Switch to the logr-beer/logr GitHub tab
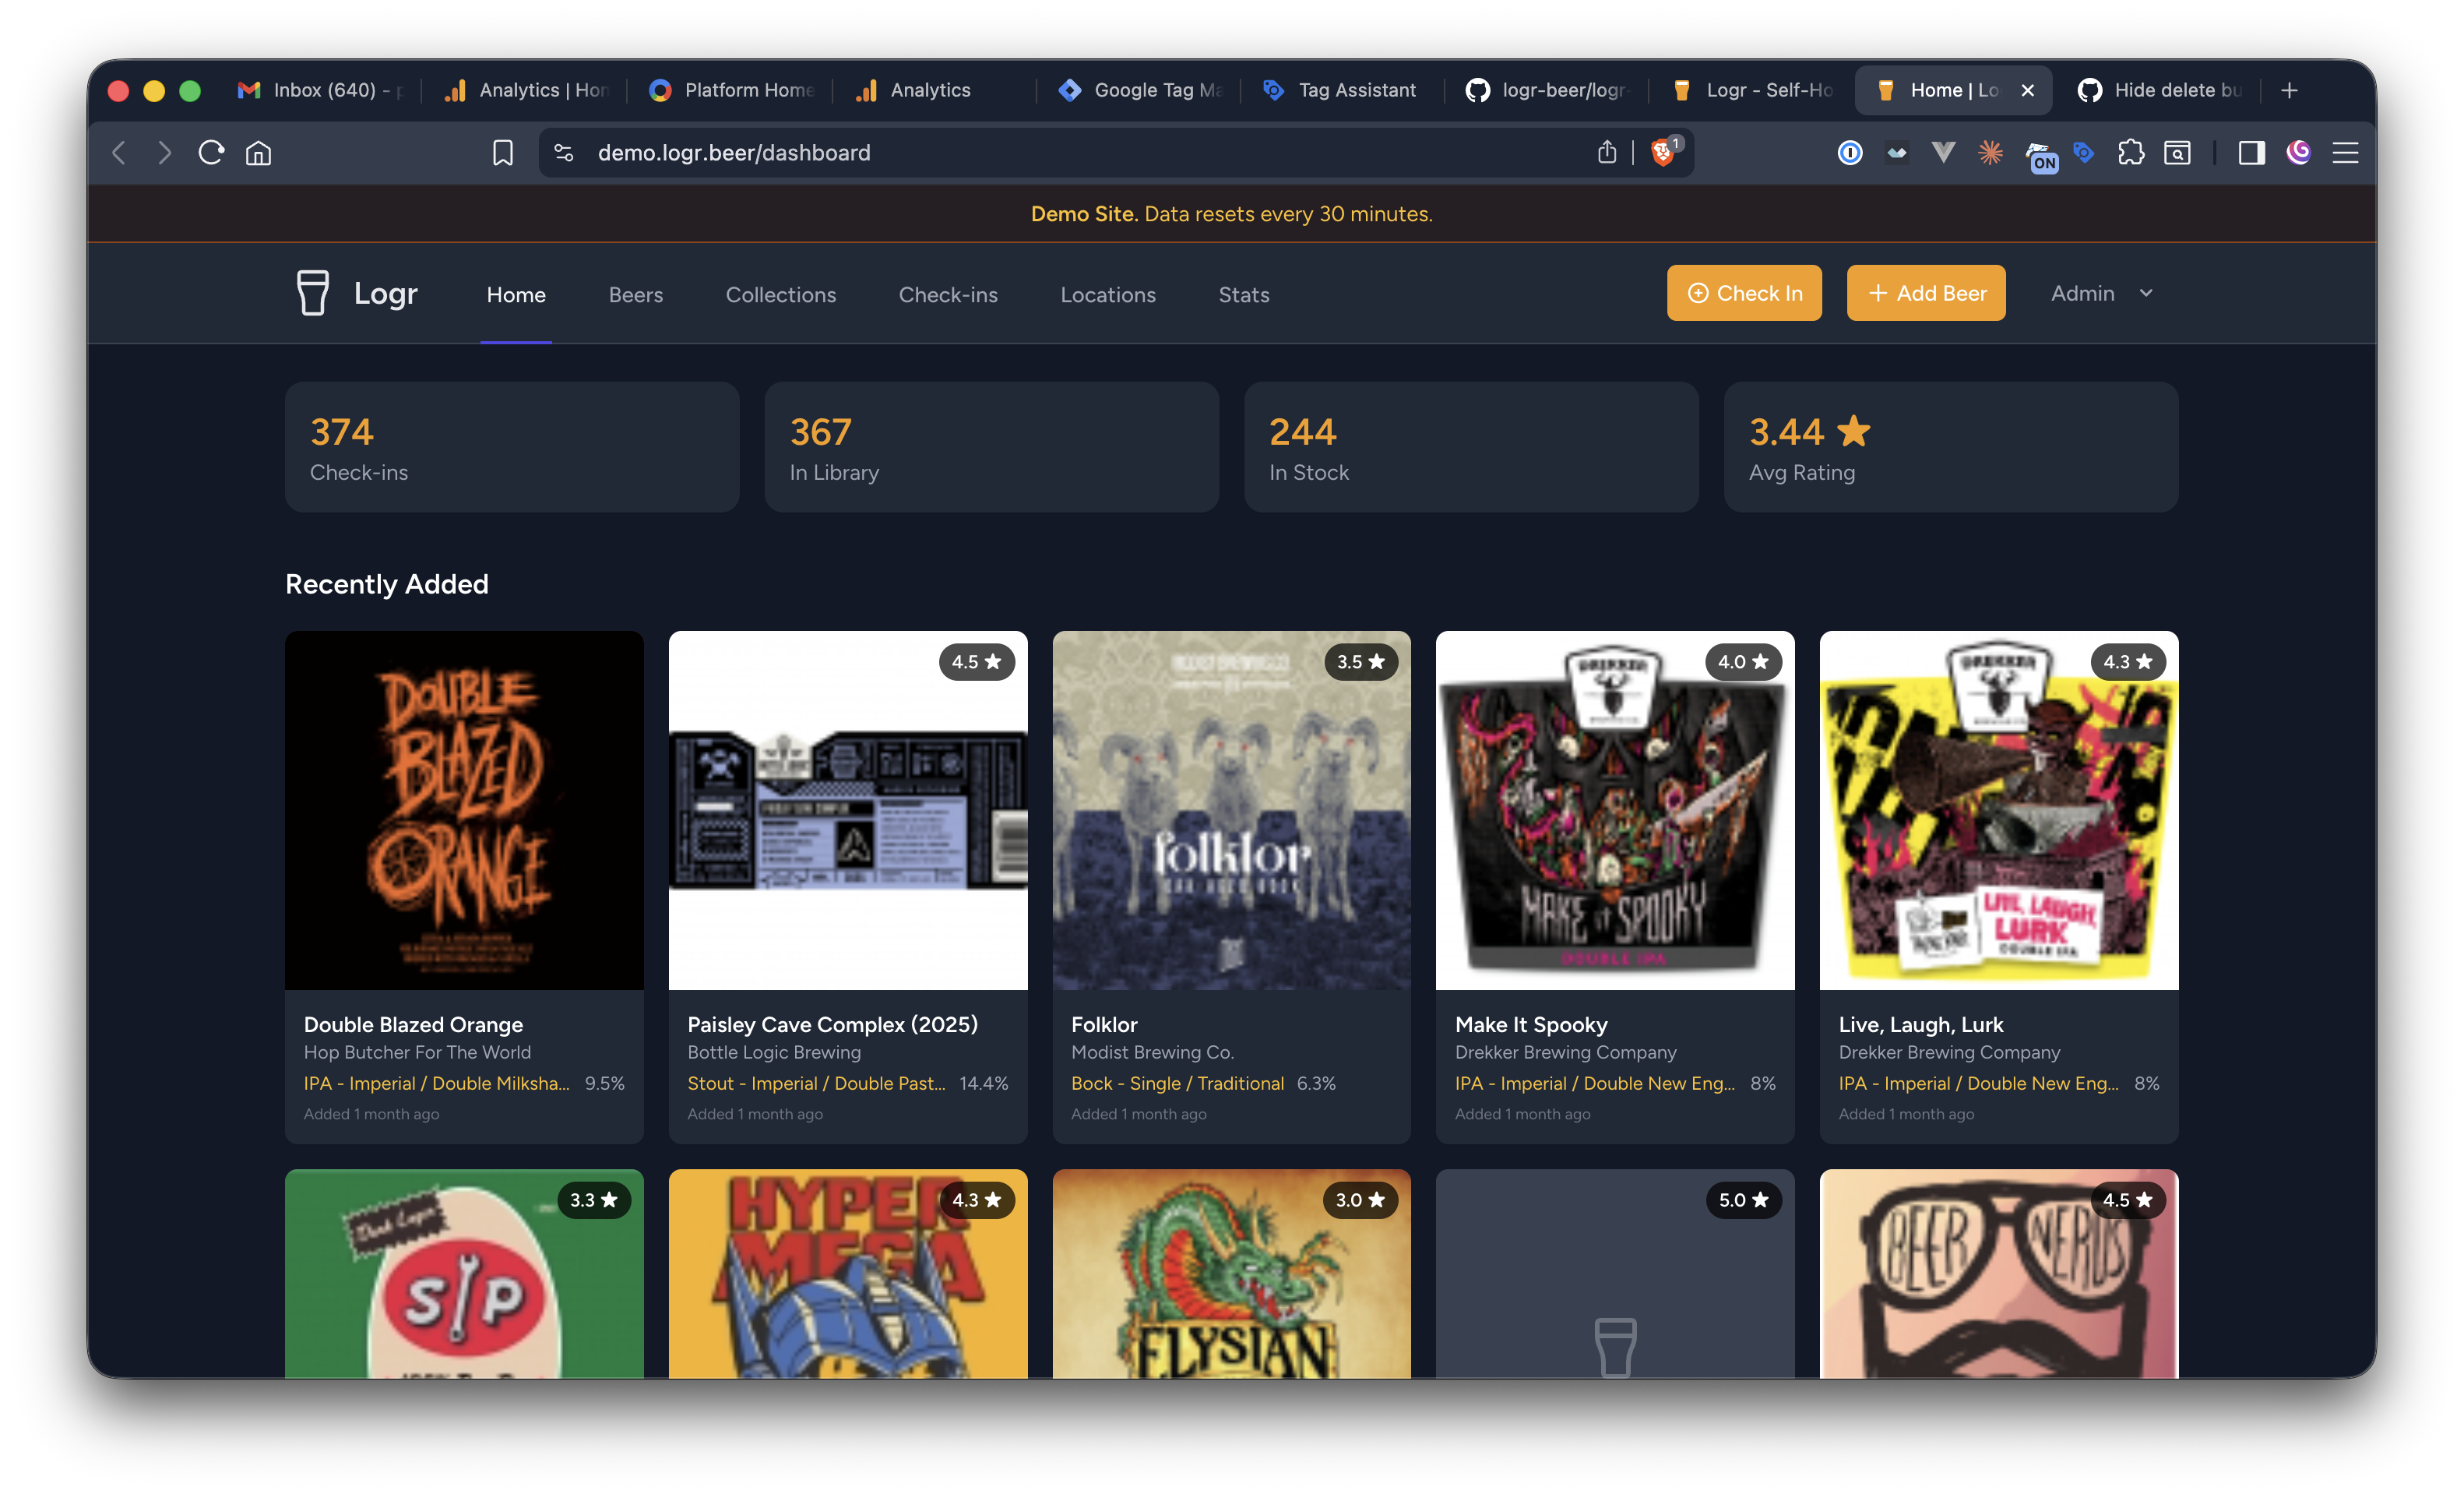The height and width of the screenshot is (1494, 2464). click(1548, 90)
